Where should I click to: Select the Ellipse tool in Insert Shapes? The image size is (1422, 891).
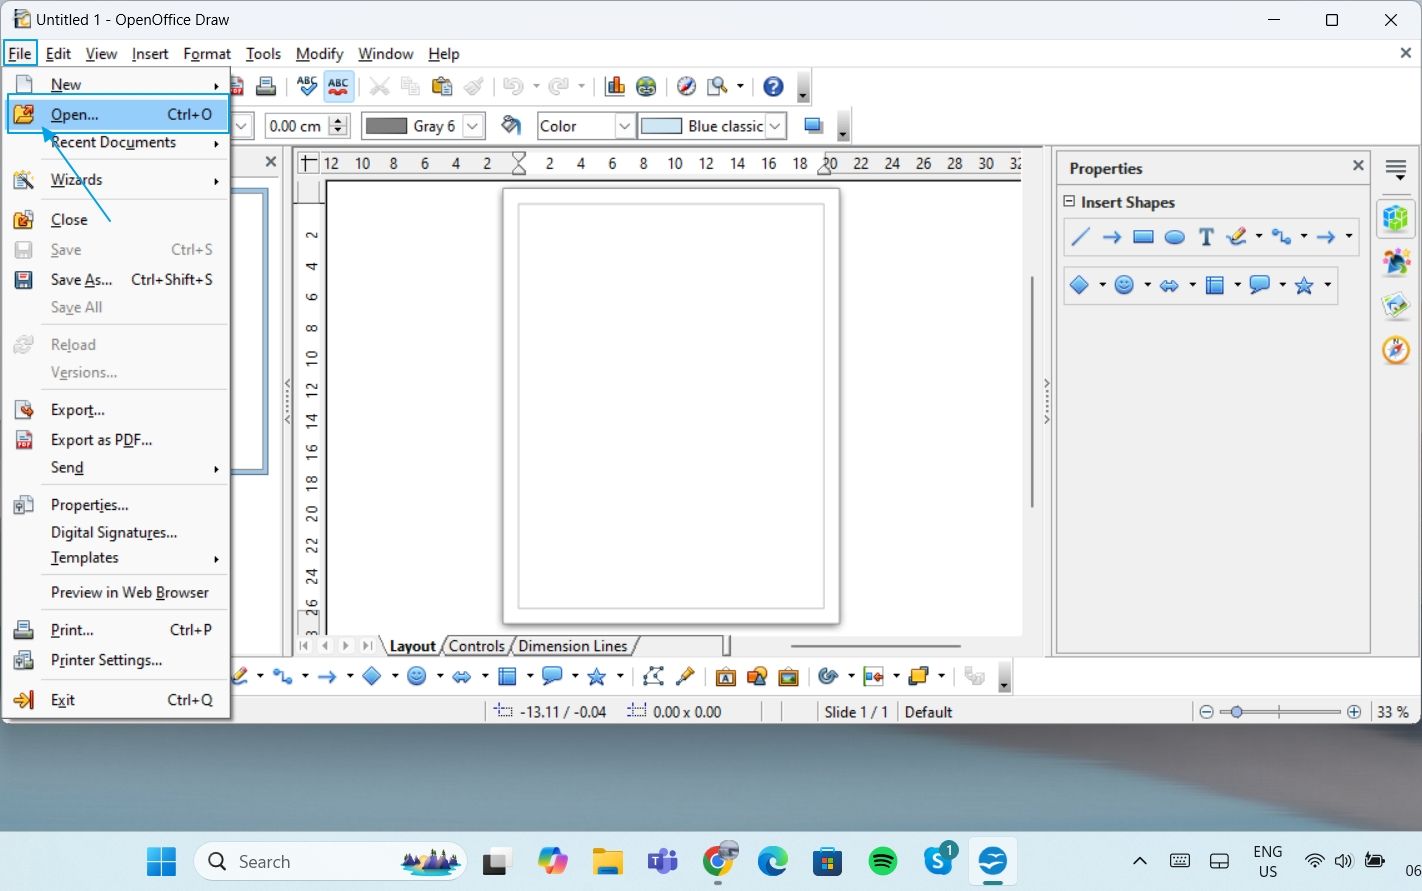[1175, 237]
